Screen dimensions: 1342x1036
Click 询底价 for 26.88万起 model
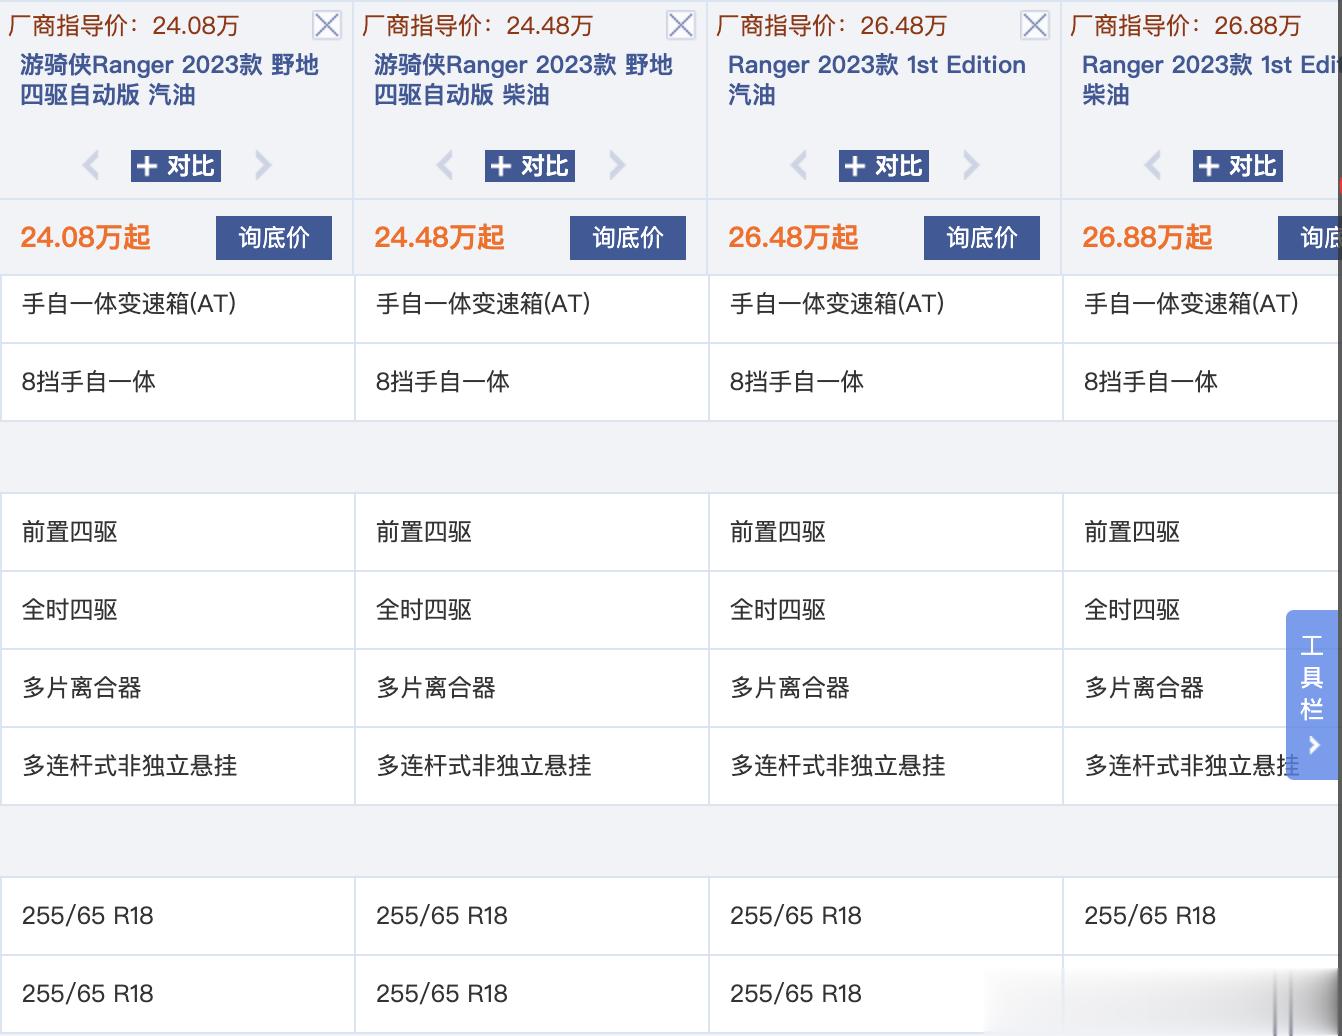pyautogui.click(x=1310, y=238)
